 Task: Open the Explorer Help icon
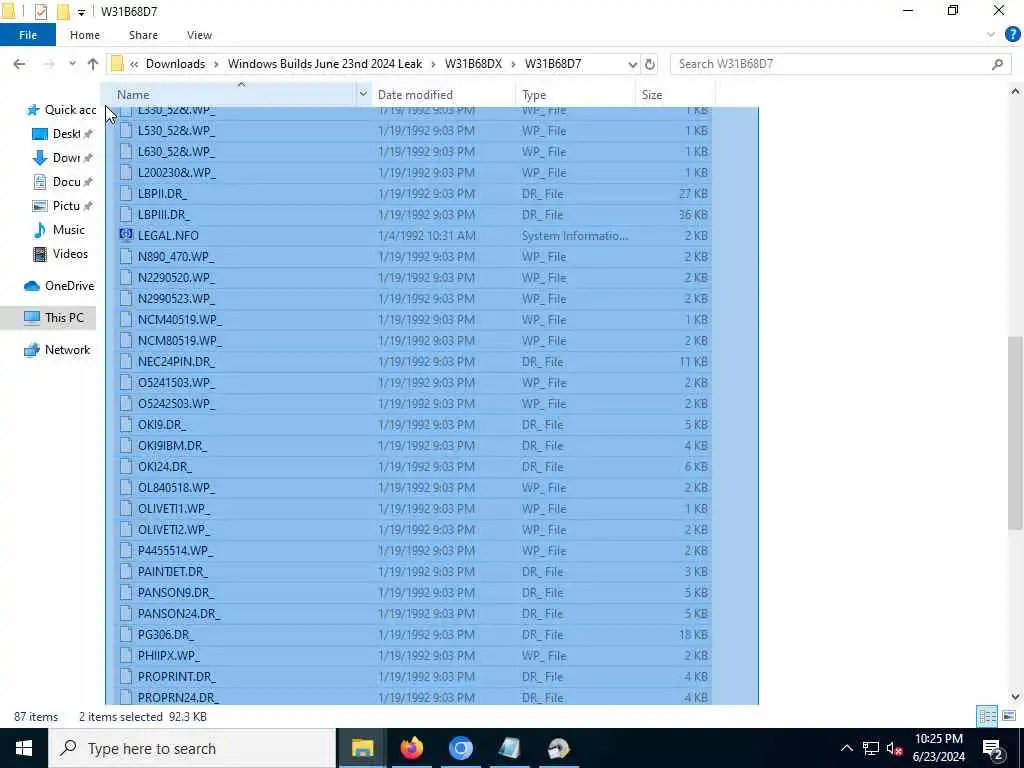[x=1012, y=35]
